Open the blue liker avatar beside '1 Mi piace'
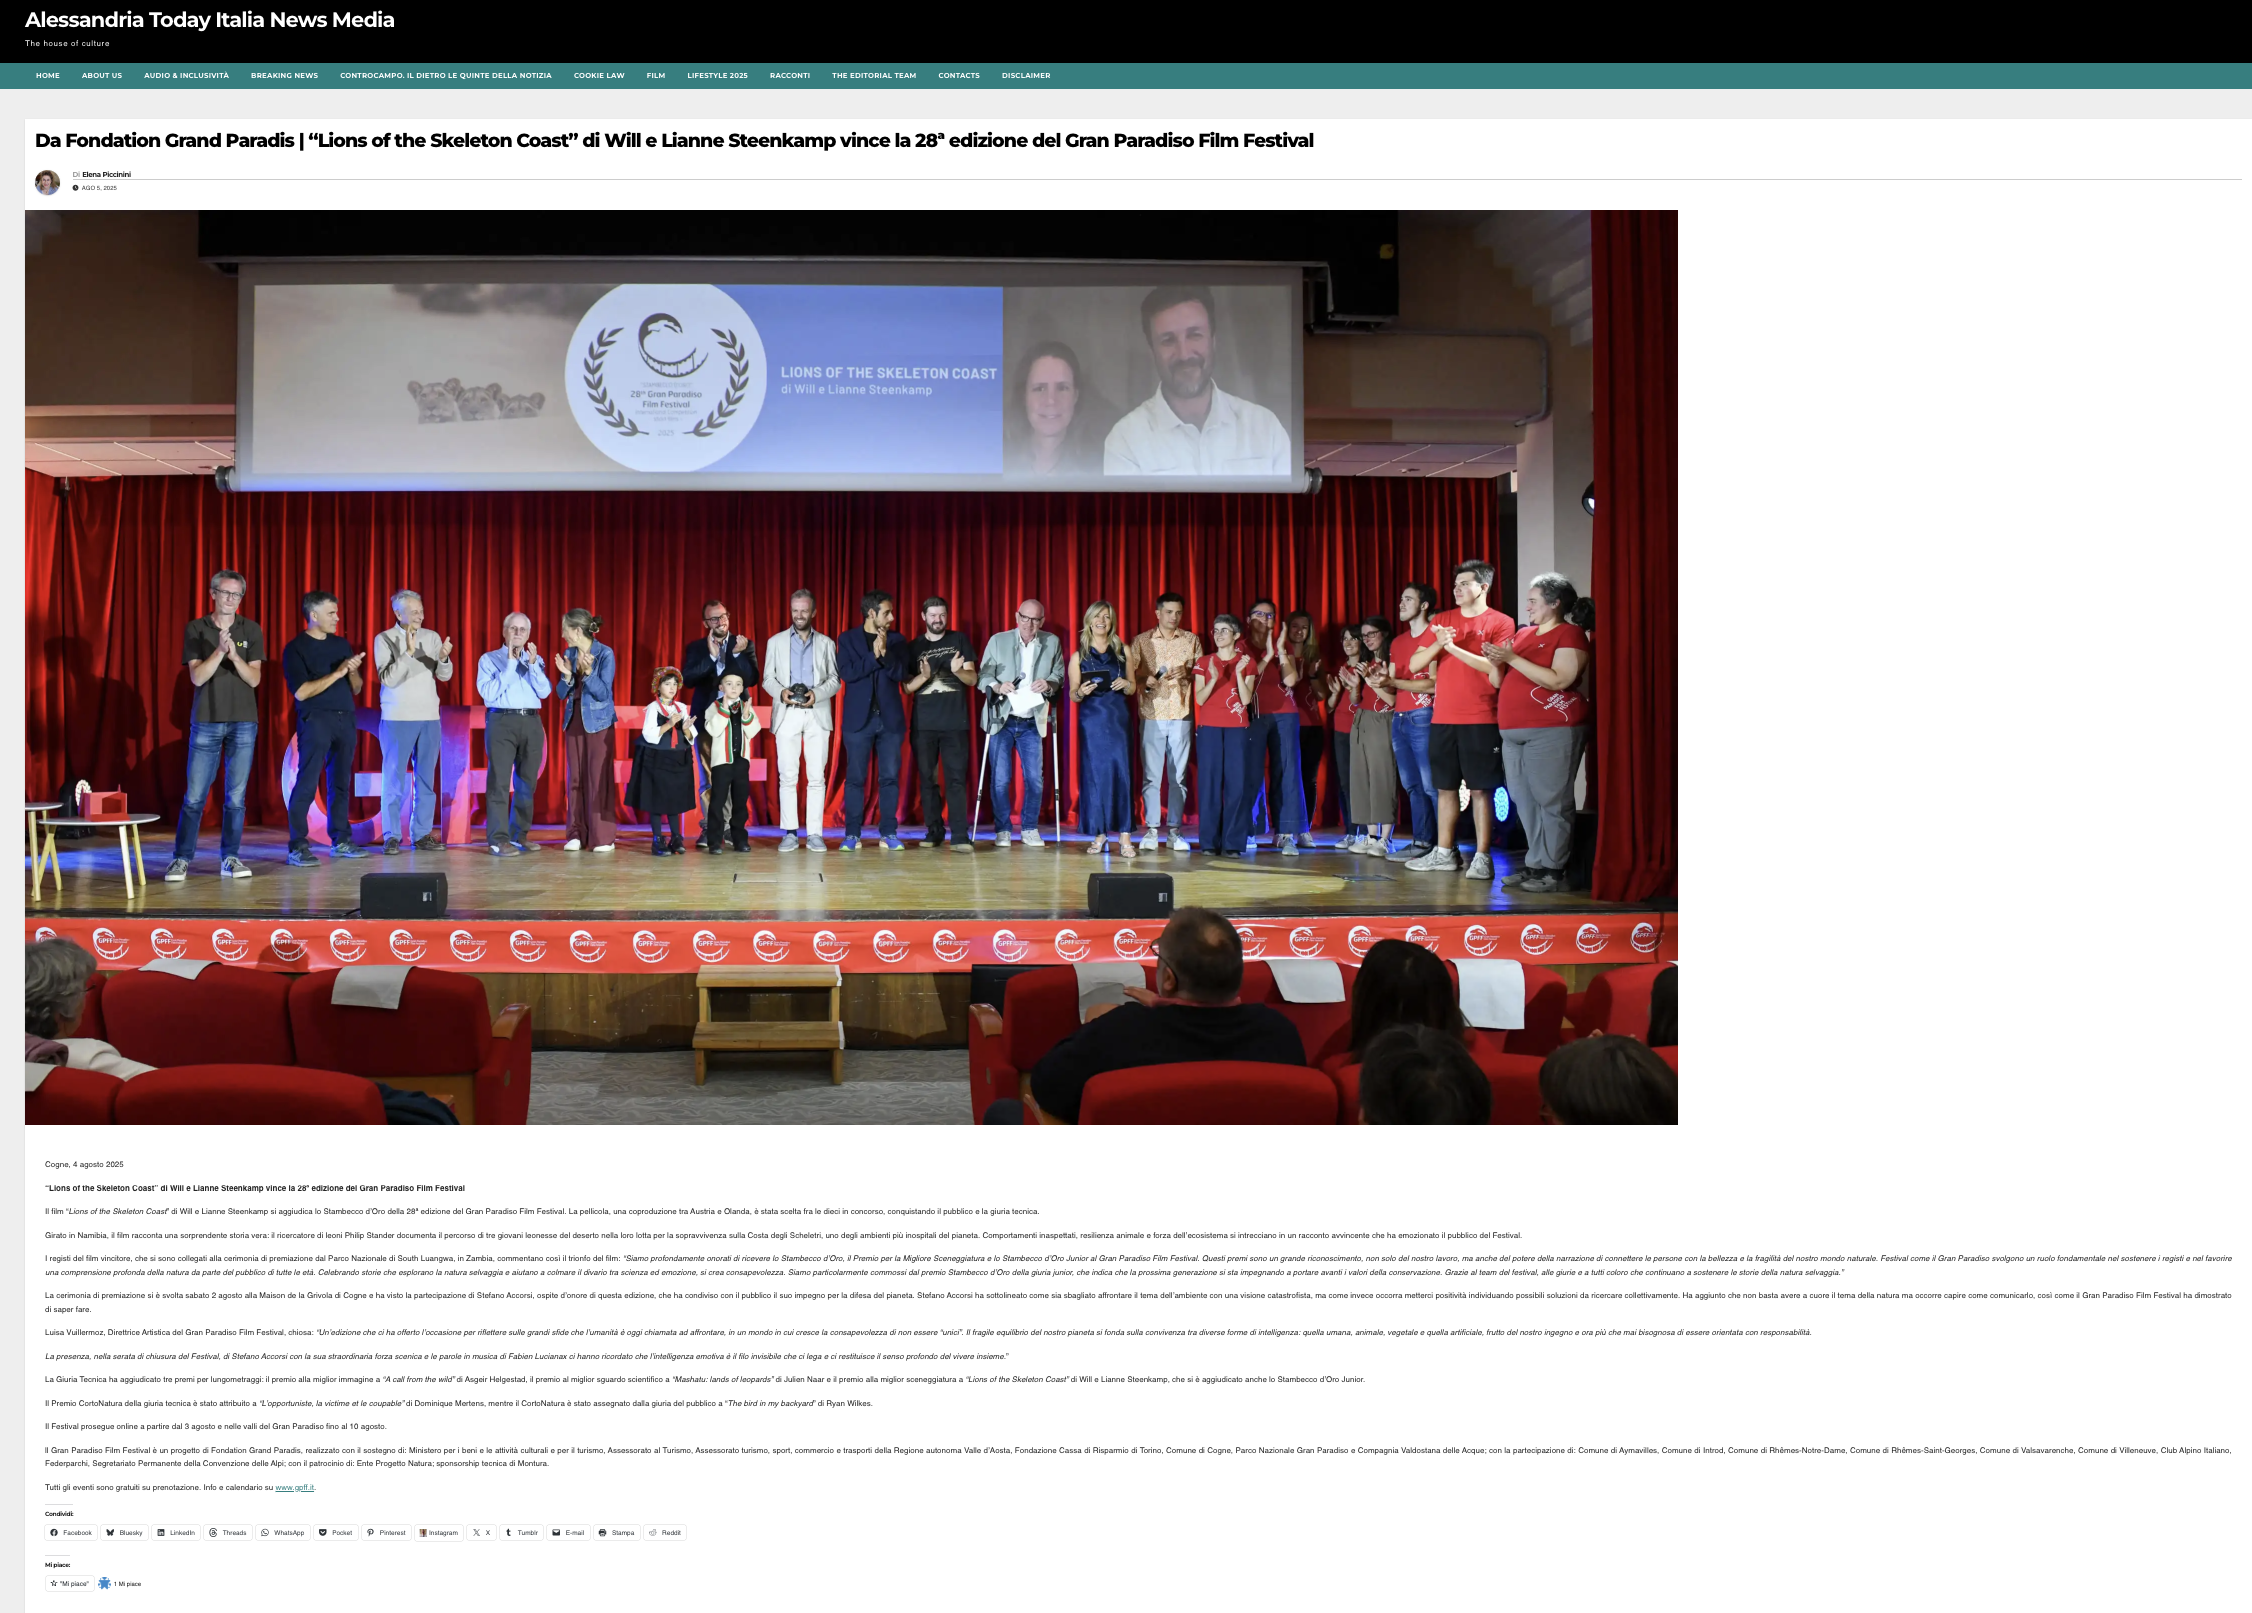 104,1583
